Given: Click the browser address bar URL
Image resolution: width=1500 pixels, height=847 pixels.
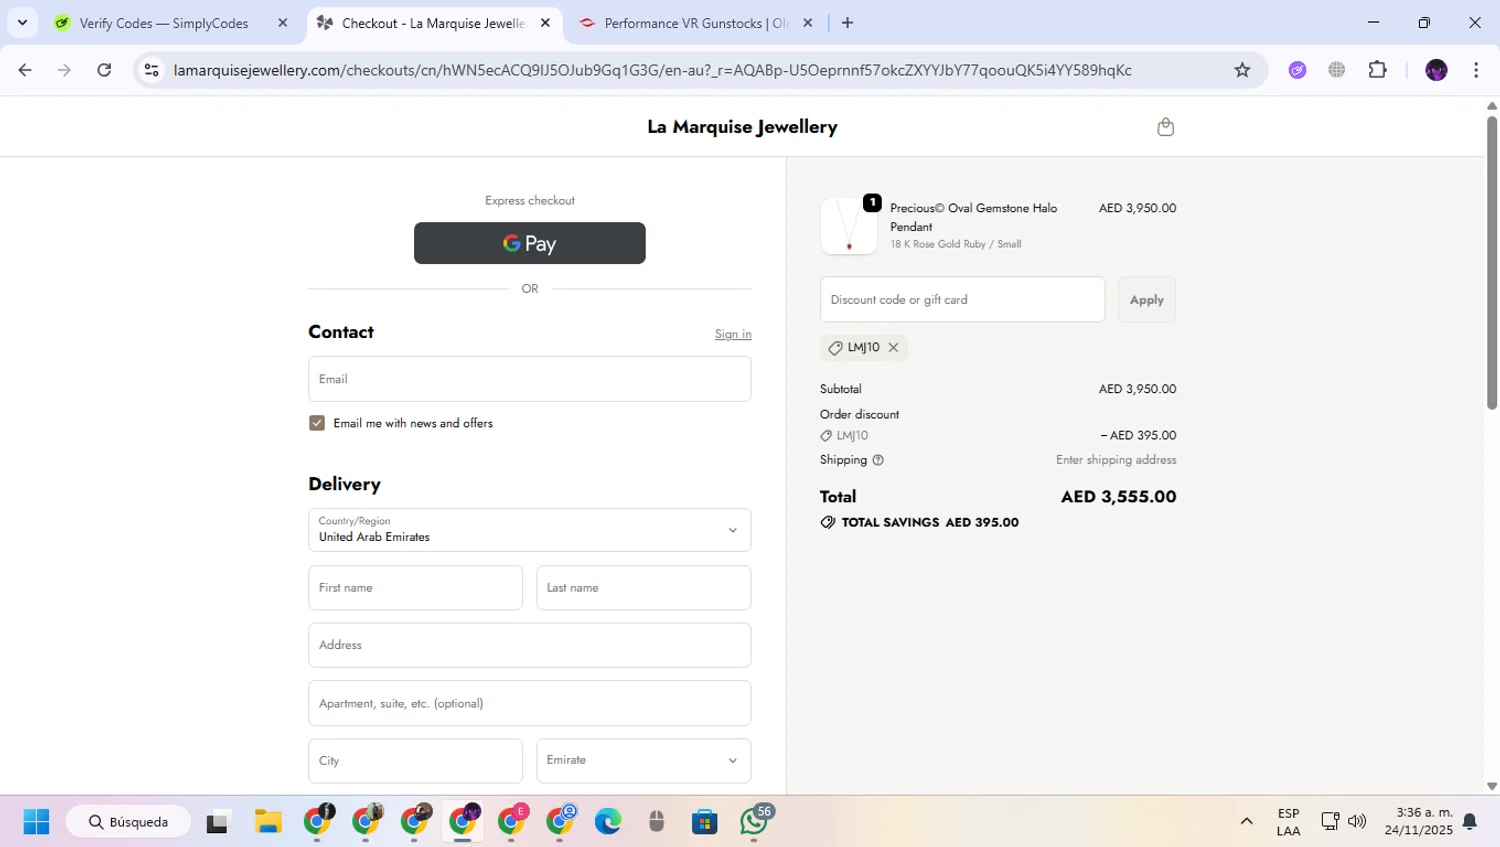Looking at the screenshot, I should point(652,70).
